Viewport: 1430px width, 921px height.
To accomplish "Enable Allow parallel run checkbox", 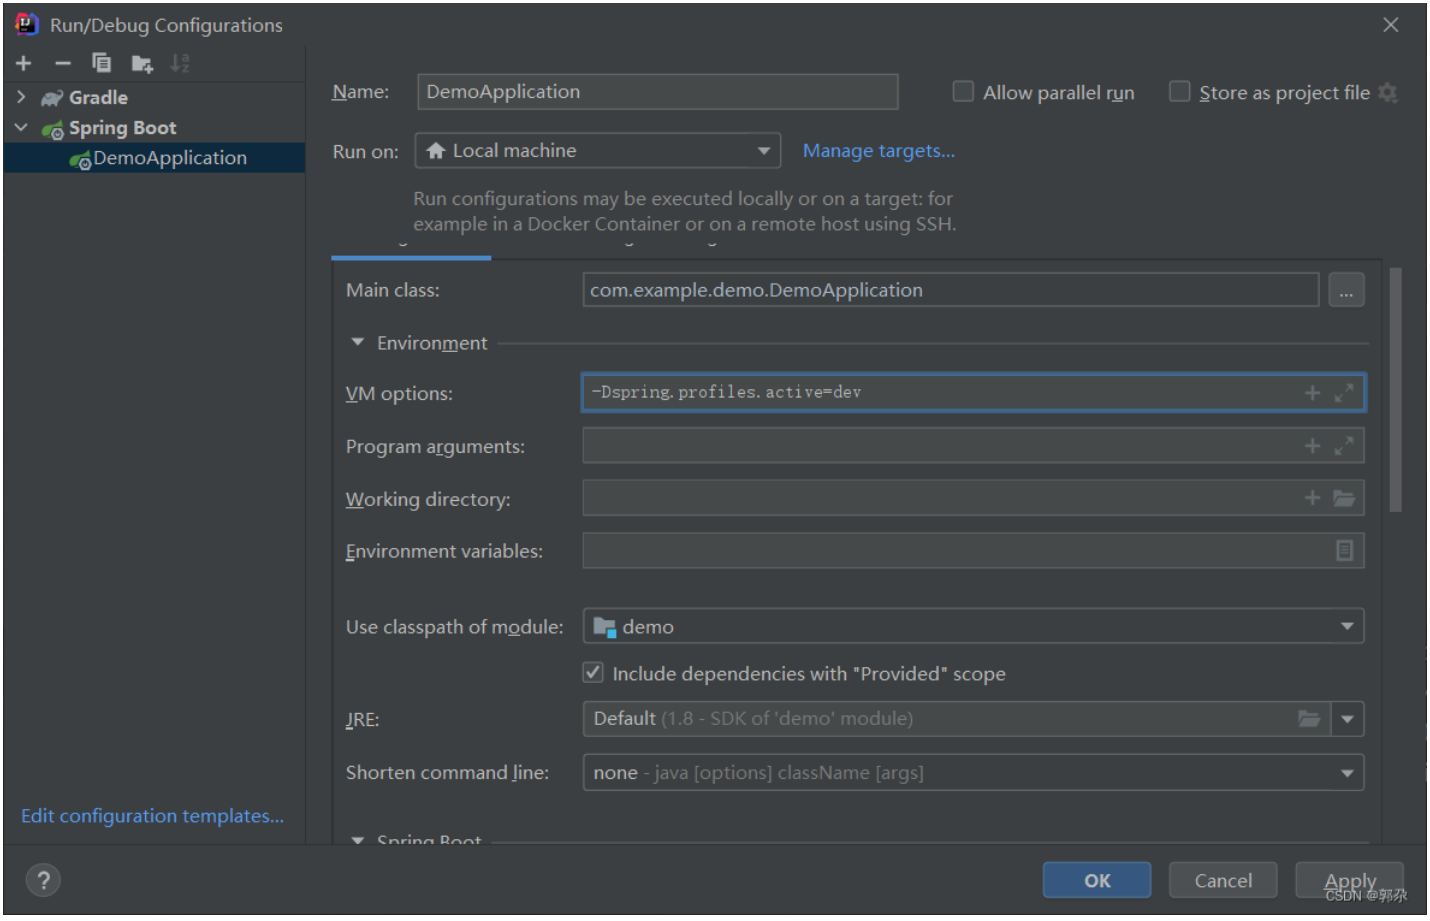I will (963, 92).
